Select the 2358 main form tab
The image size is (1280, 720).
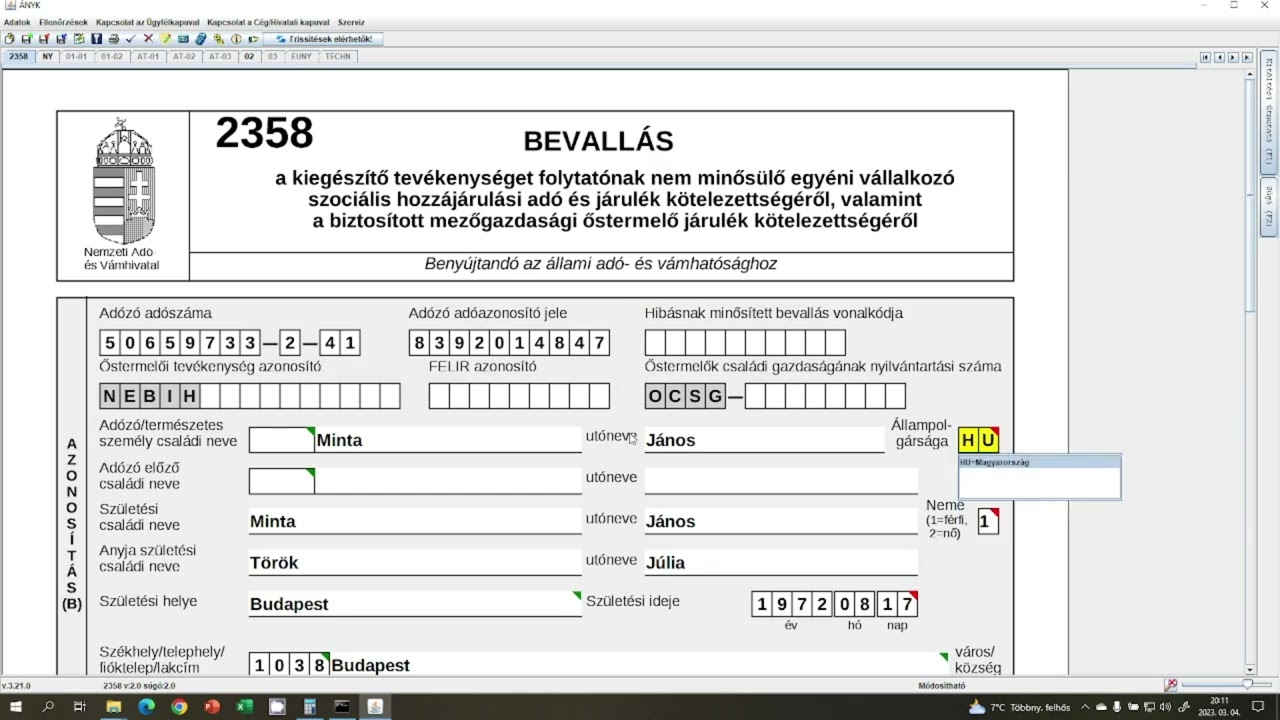[19, 57]
